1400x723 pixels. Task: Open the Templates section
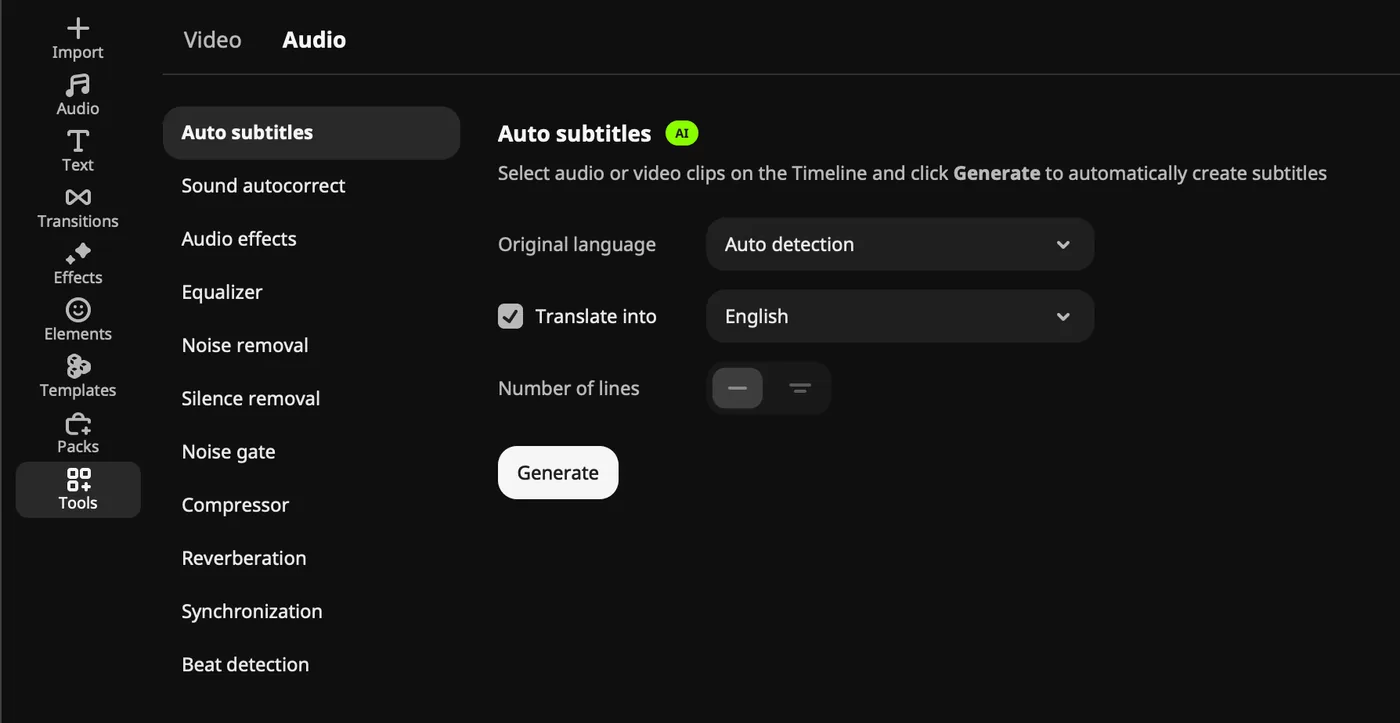click(x=78, y=377)
